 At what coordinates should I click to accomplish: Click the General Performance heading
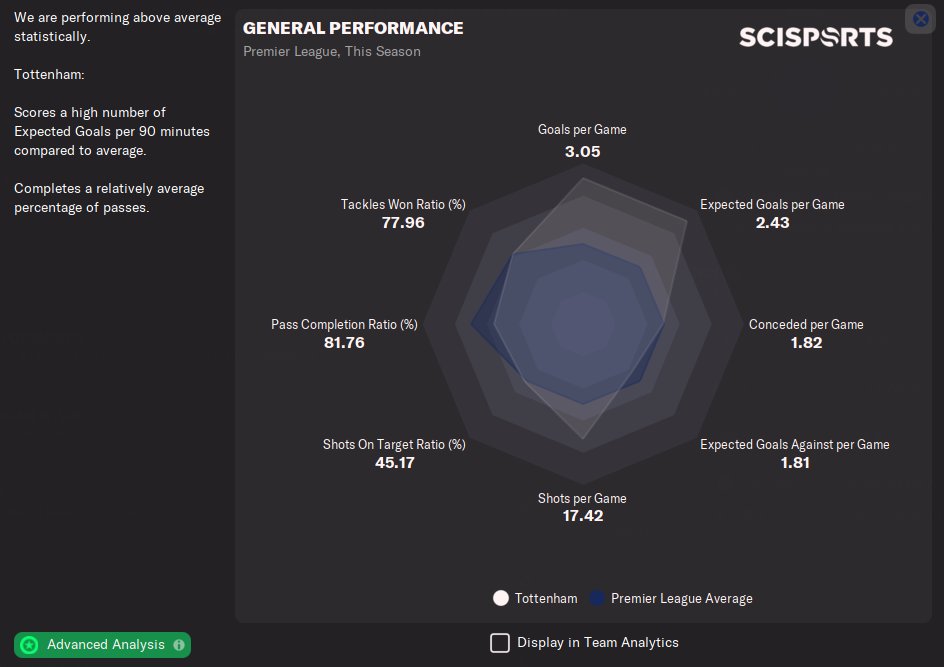[x=353, y=28]
